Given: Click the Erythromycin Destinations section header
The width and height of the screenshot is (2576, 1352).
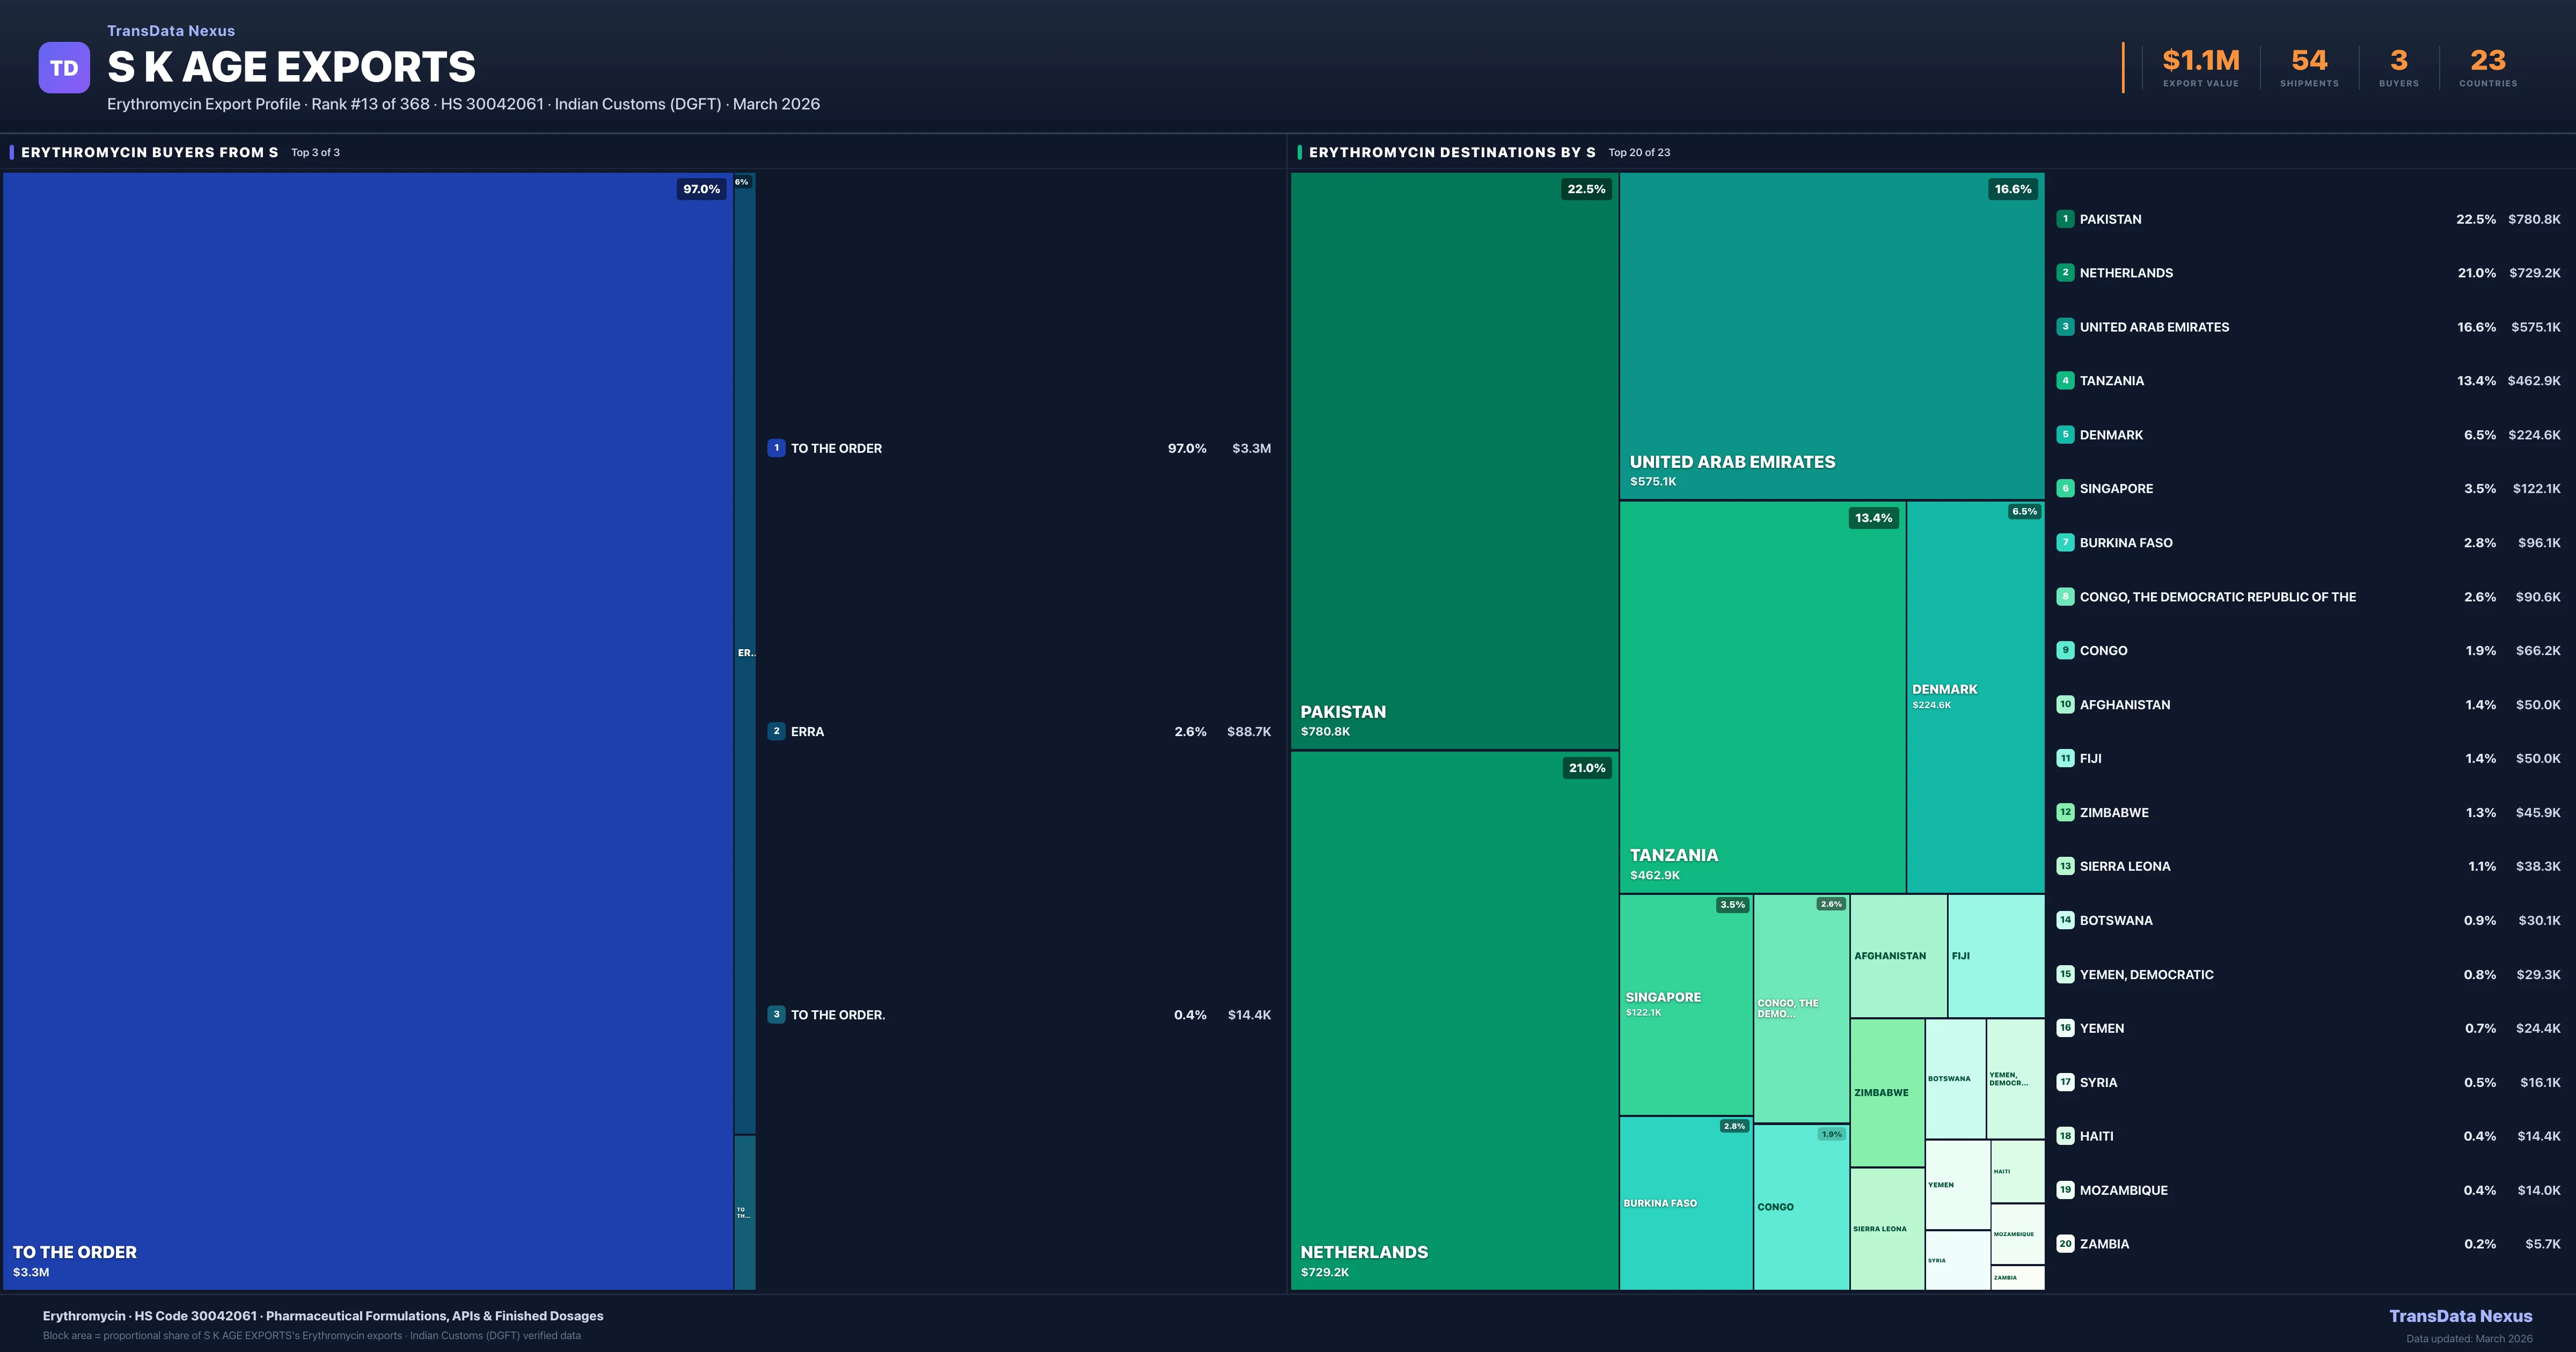Looking at the screenshot, I should pos(1451,152).
